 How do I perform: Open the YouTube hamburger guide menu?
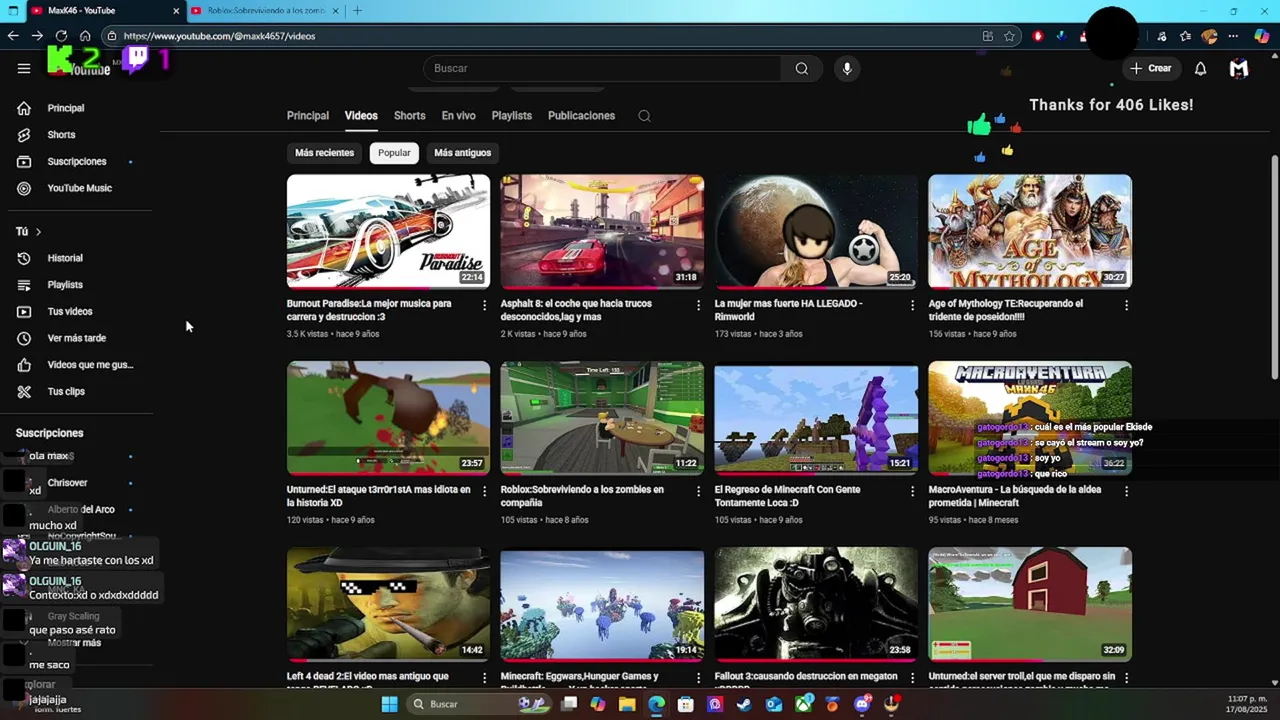coord(24,68)
